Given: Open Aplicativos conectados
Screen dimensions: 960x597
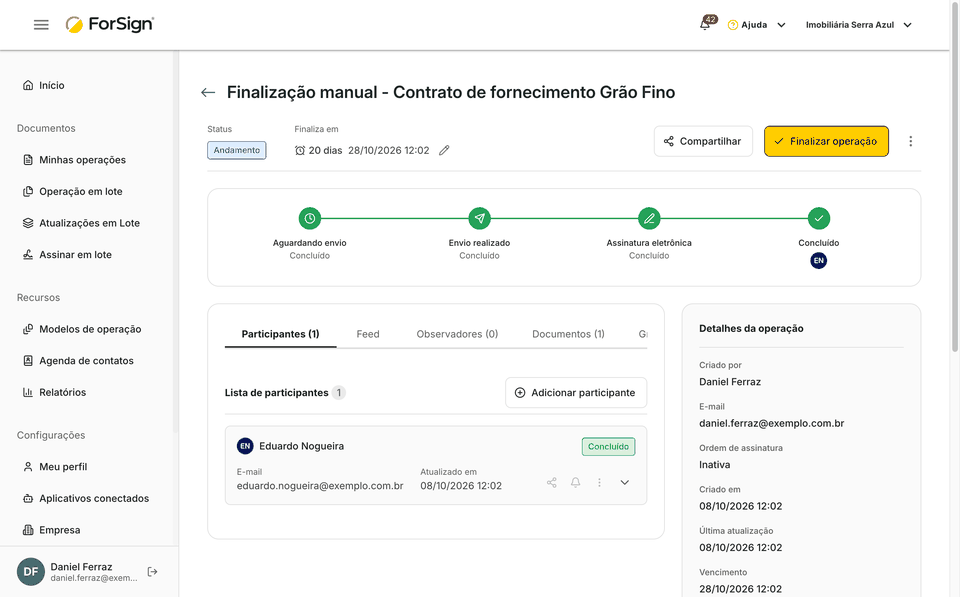Looking at the screenshot, I should pyautogui.click(x=86, y=498).
